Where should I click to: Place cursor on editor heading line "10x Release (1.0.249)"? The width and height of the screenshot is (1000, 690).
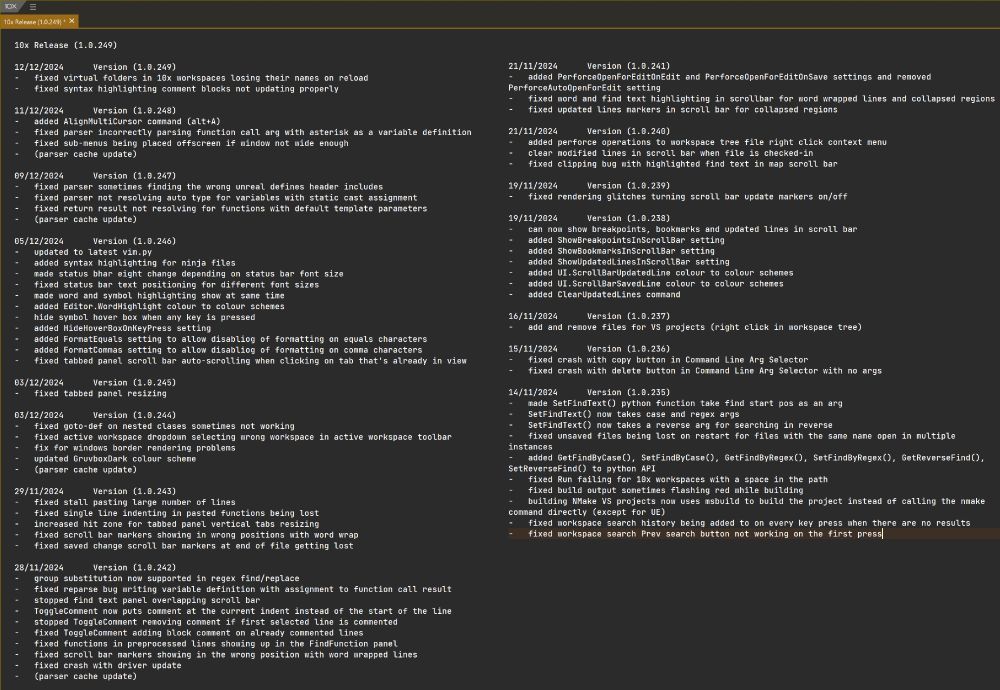(66, 45)
